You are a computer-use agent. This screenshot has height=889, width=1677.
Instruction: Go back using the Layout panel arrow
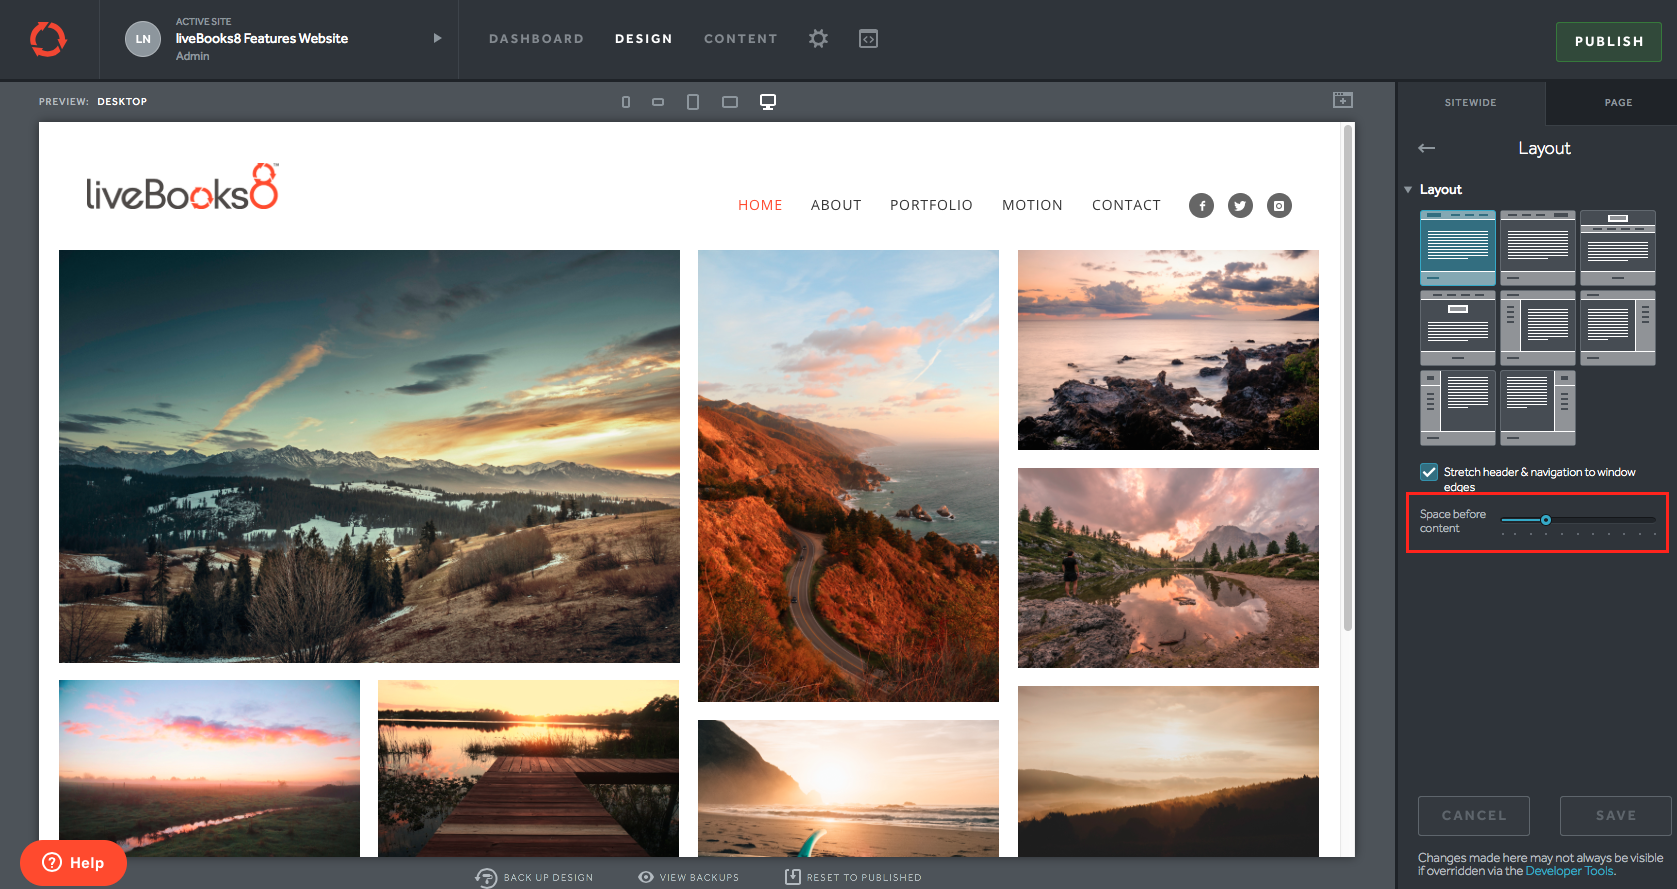click(x=1426, y=148)
